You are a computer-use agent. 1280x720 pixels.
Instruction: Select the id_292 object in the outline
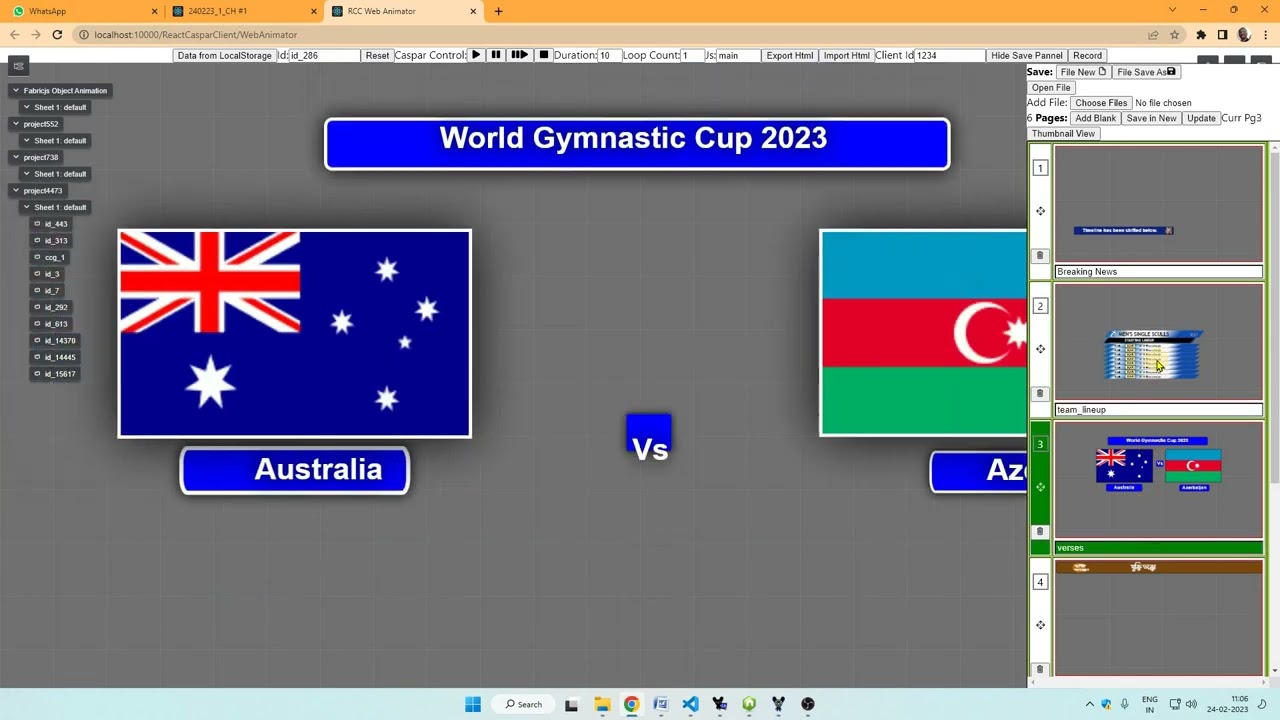[x=51, y=307]
